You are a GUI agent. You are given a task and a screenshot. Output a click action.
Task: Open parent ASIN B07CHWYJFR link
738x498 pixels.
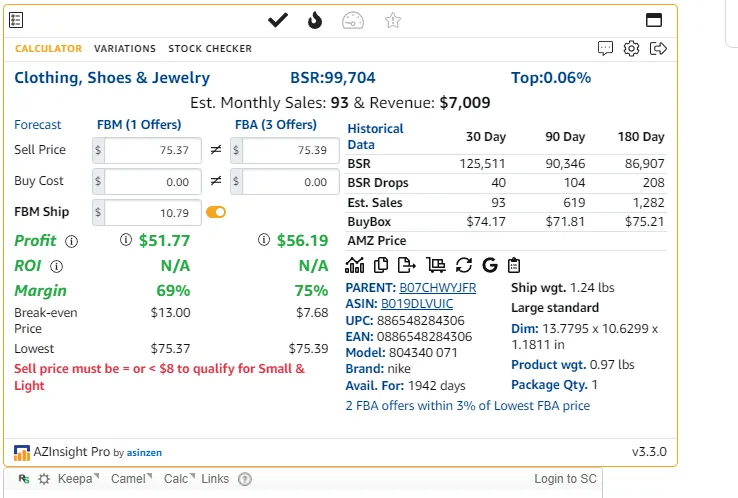pyautogui.click(x=438, y=288)
